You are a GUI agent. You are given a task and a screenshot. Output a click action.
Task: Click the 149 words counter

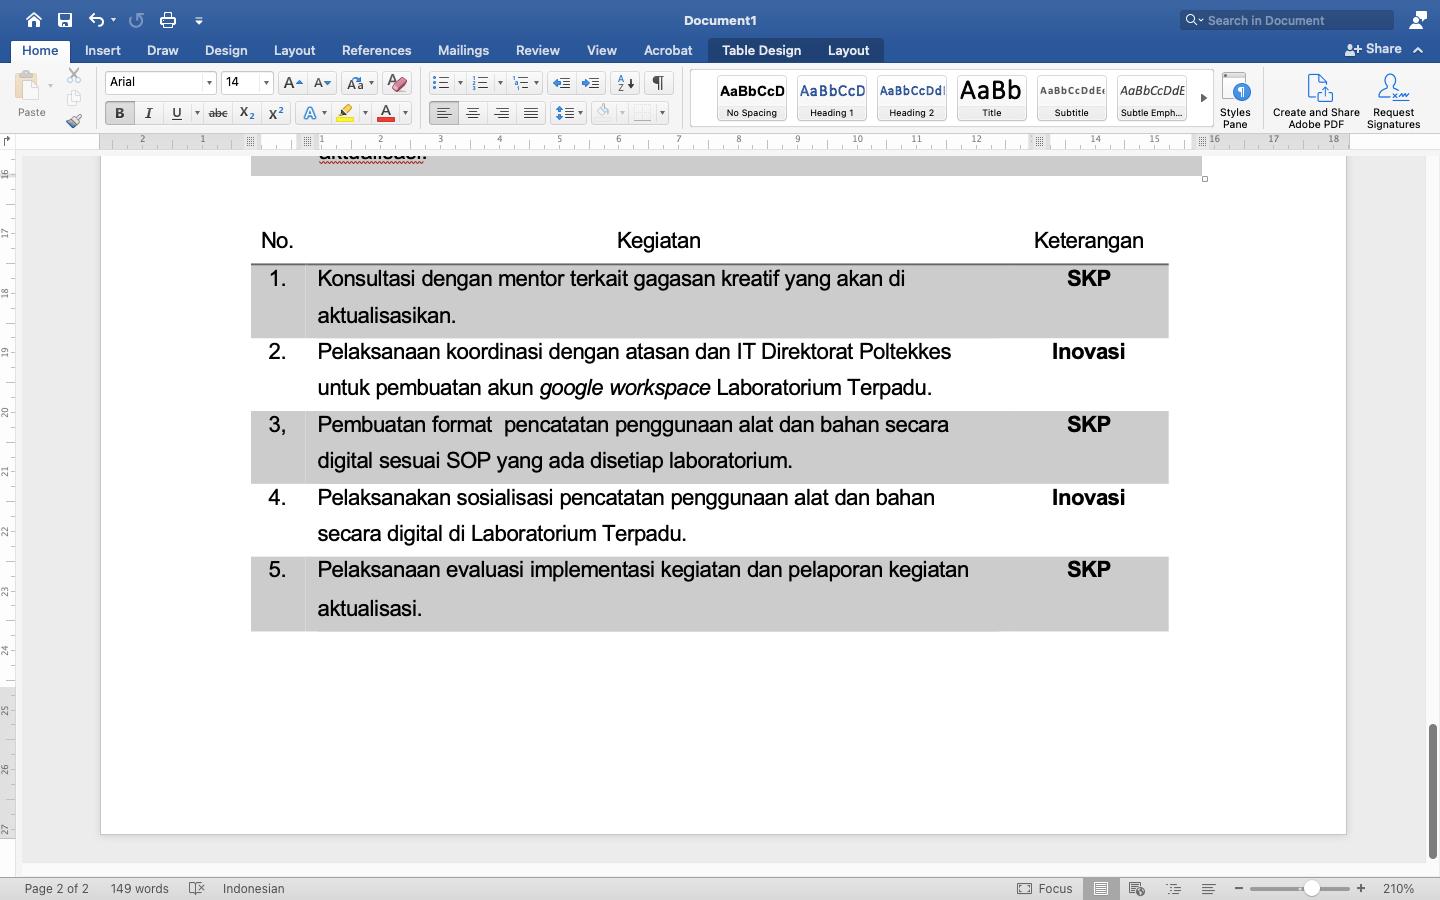pos(140,888)
